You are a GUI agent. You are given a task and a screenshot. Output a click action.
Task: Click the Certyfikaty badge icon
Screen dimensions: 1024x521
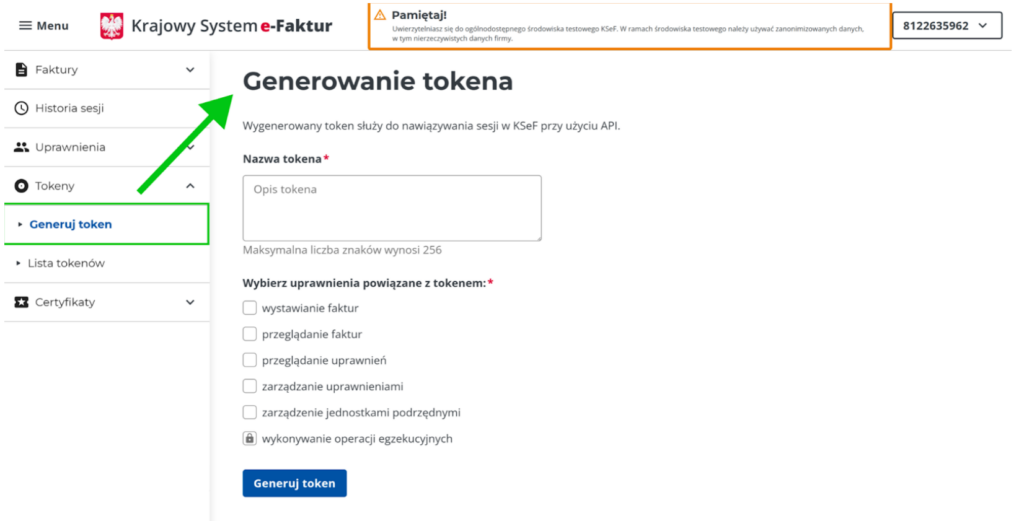click(22, 302)
